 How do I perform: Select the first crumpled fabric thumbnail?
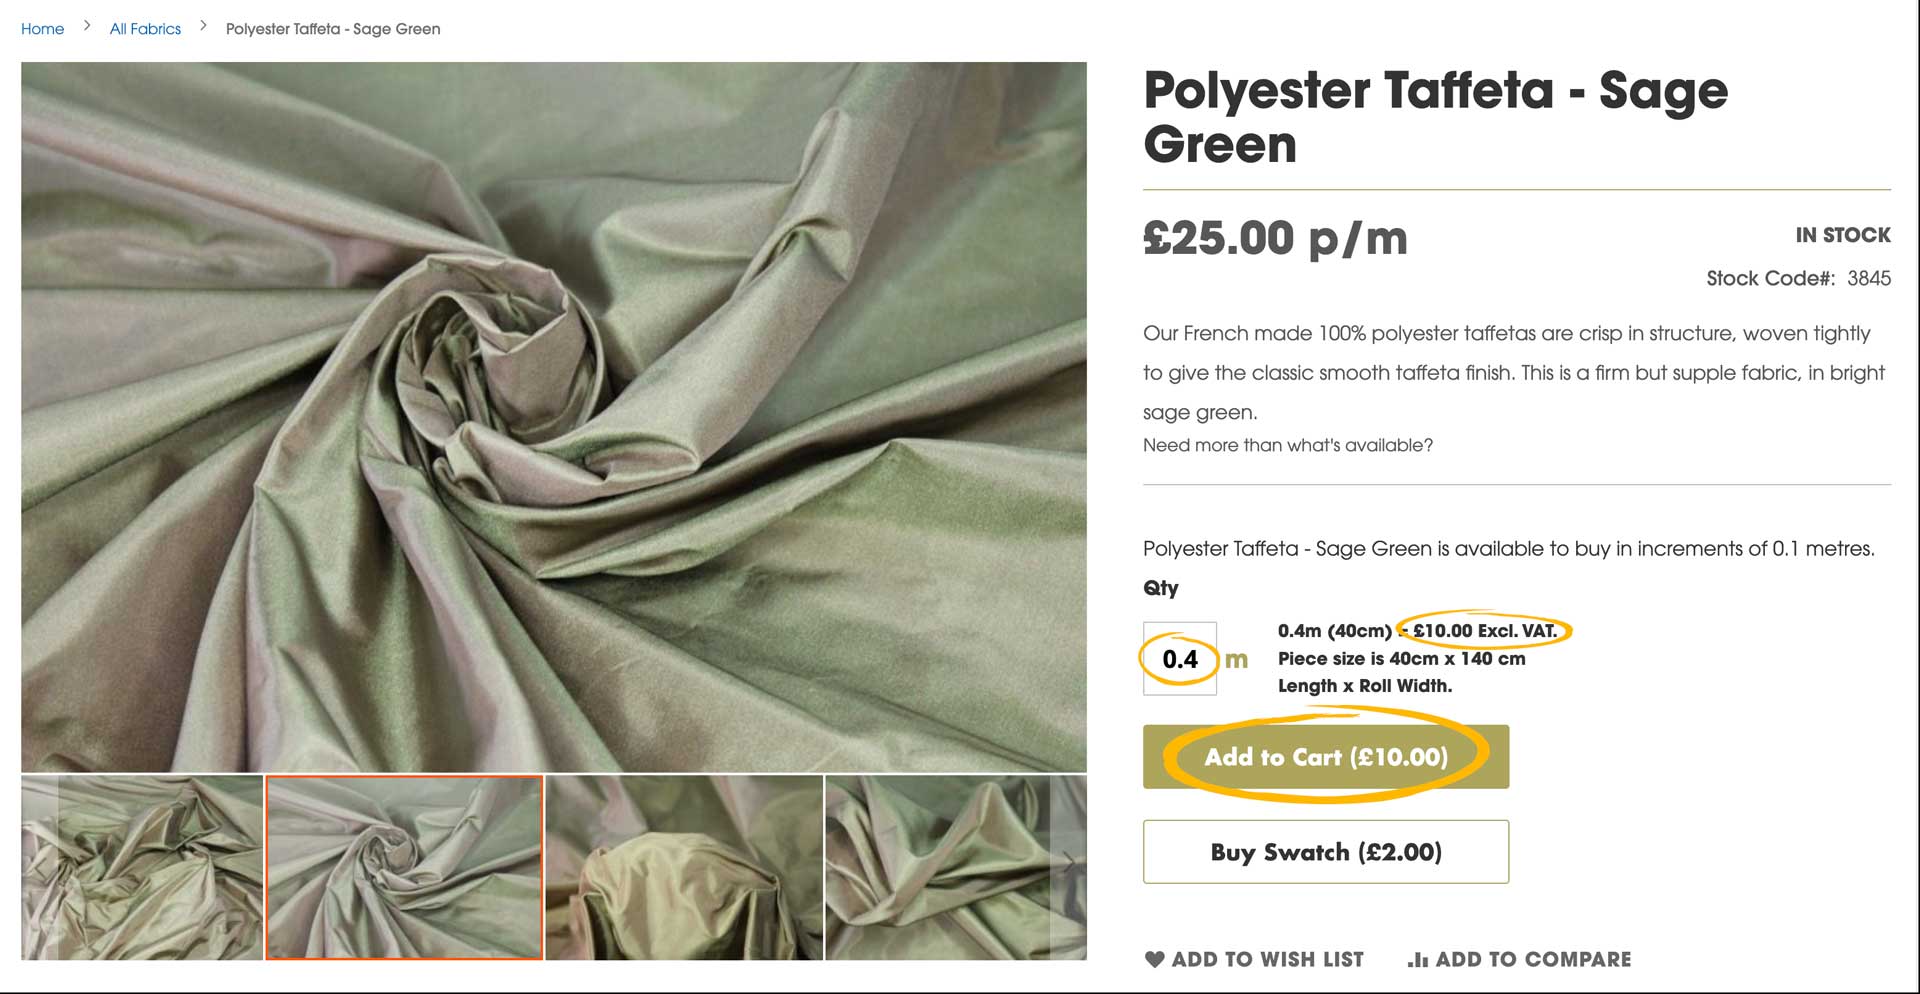[142, 867]
